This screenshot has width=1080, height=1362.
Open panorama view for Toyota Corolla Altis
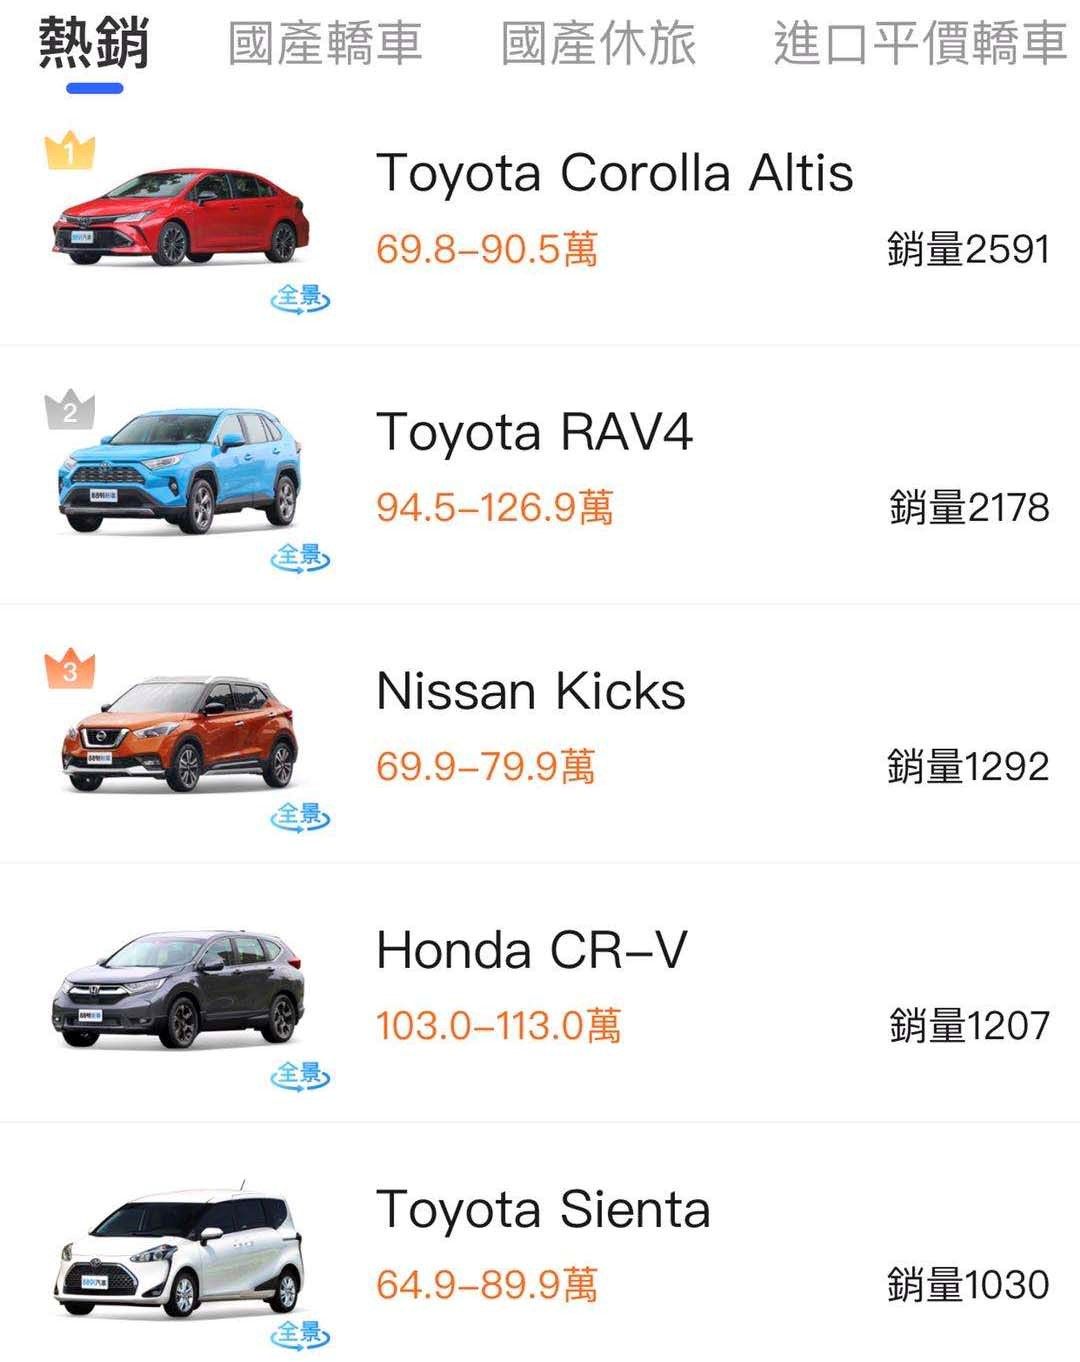pyautogui.click(x=300, y=297)
